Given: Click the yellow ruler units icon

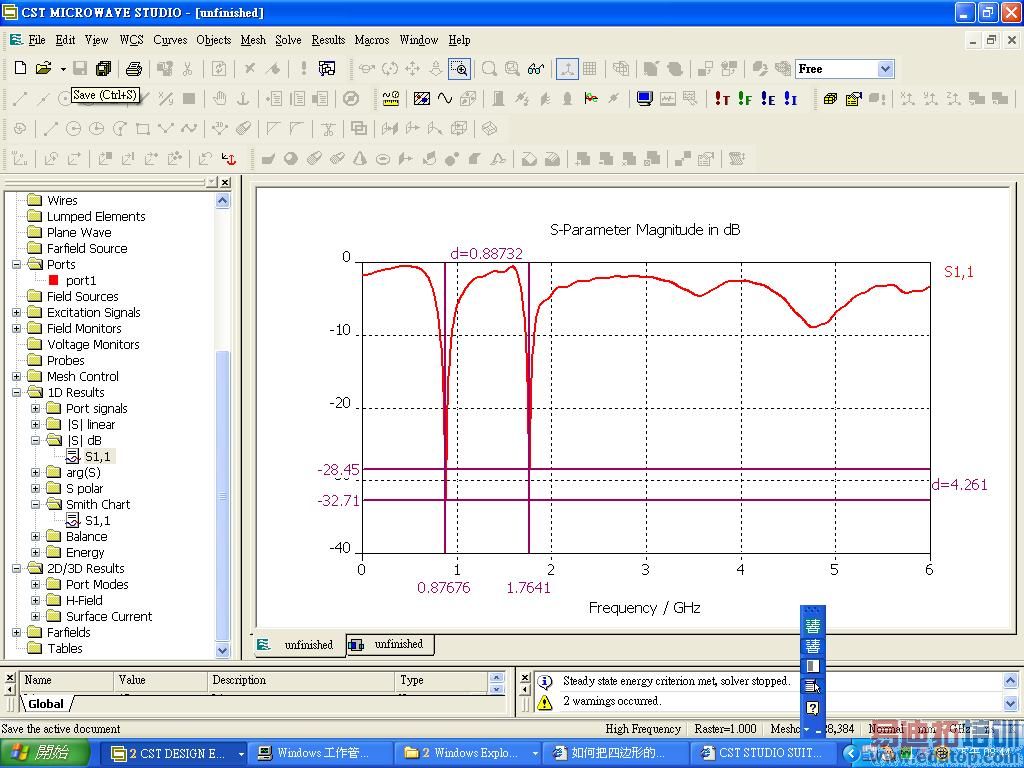Looking at the screenshot, I should [x=391, y=99].
